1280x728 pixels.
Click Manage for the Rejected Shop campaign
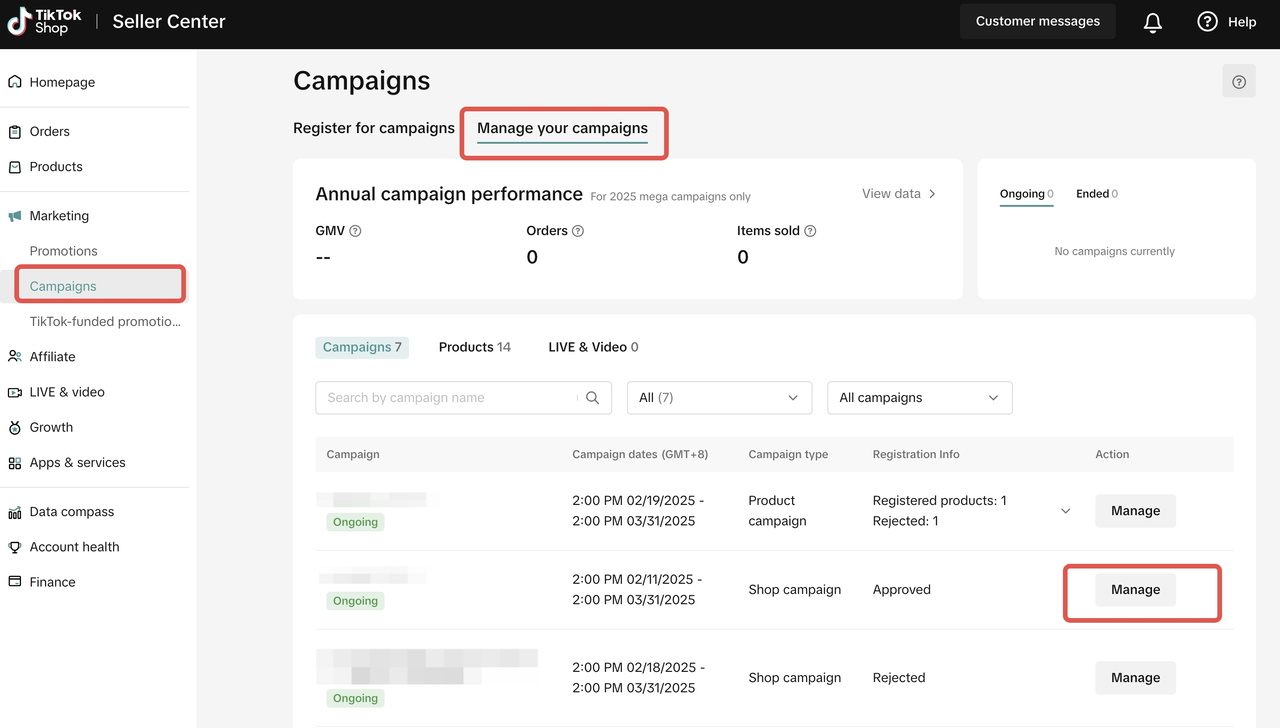1135,678
